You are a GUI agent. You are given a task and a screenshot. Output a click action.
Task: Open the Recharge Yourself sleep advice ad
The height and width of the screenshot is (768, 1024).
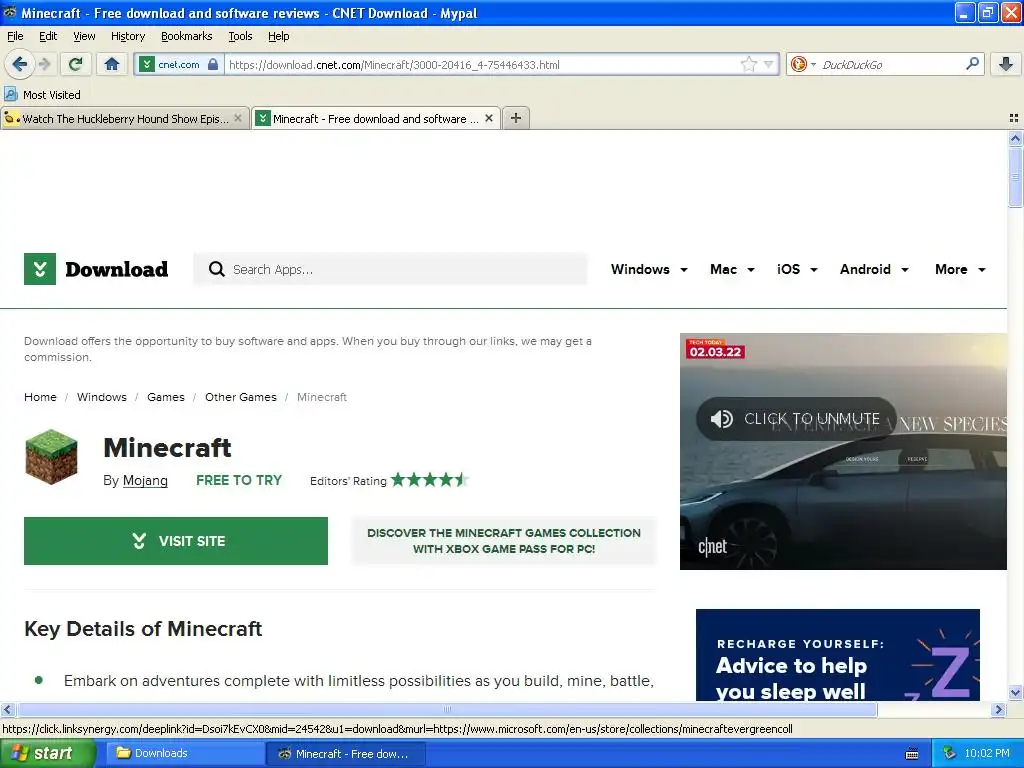837,655
